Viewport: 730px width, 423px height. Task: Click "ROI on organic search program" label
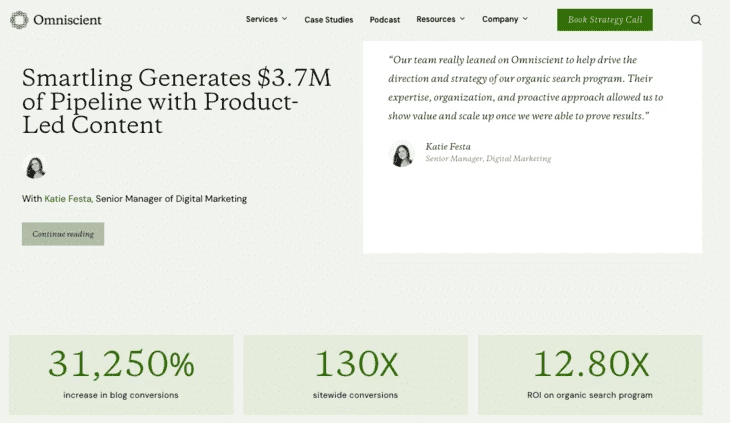[x=590, y=395]
